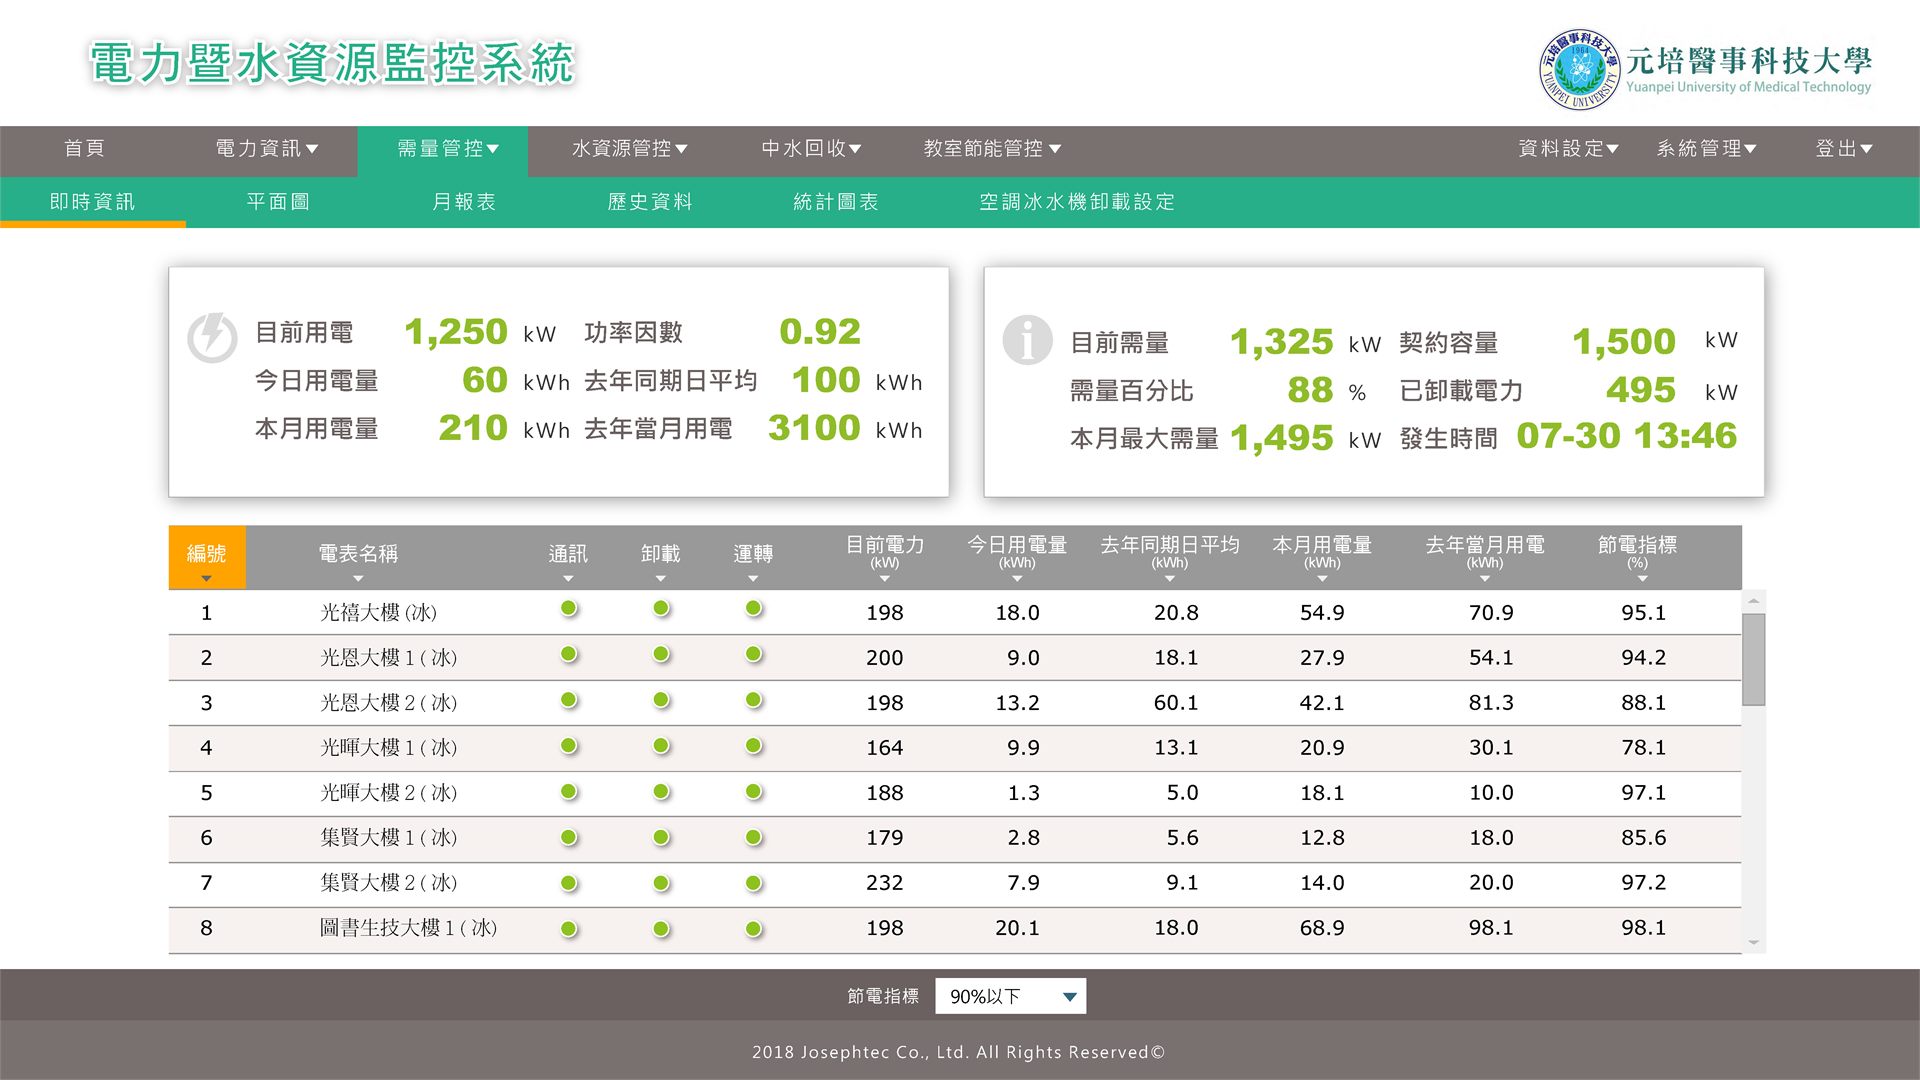This screenshot has width=1920, height=1080.
Task: Switch to the 平面圖 tab
Action: click(278, 202)
